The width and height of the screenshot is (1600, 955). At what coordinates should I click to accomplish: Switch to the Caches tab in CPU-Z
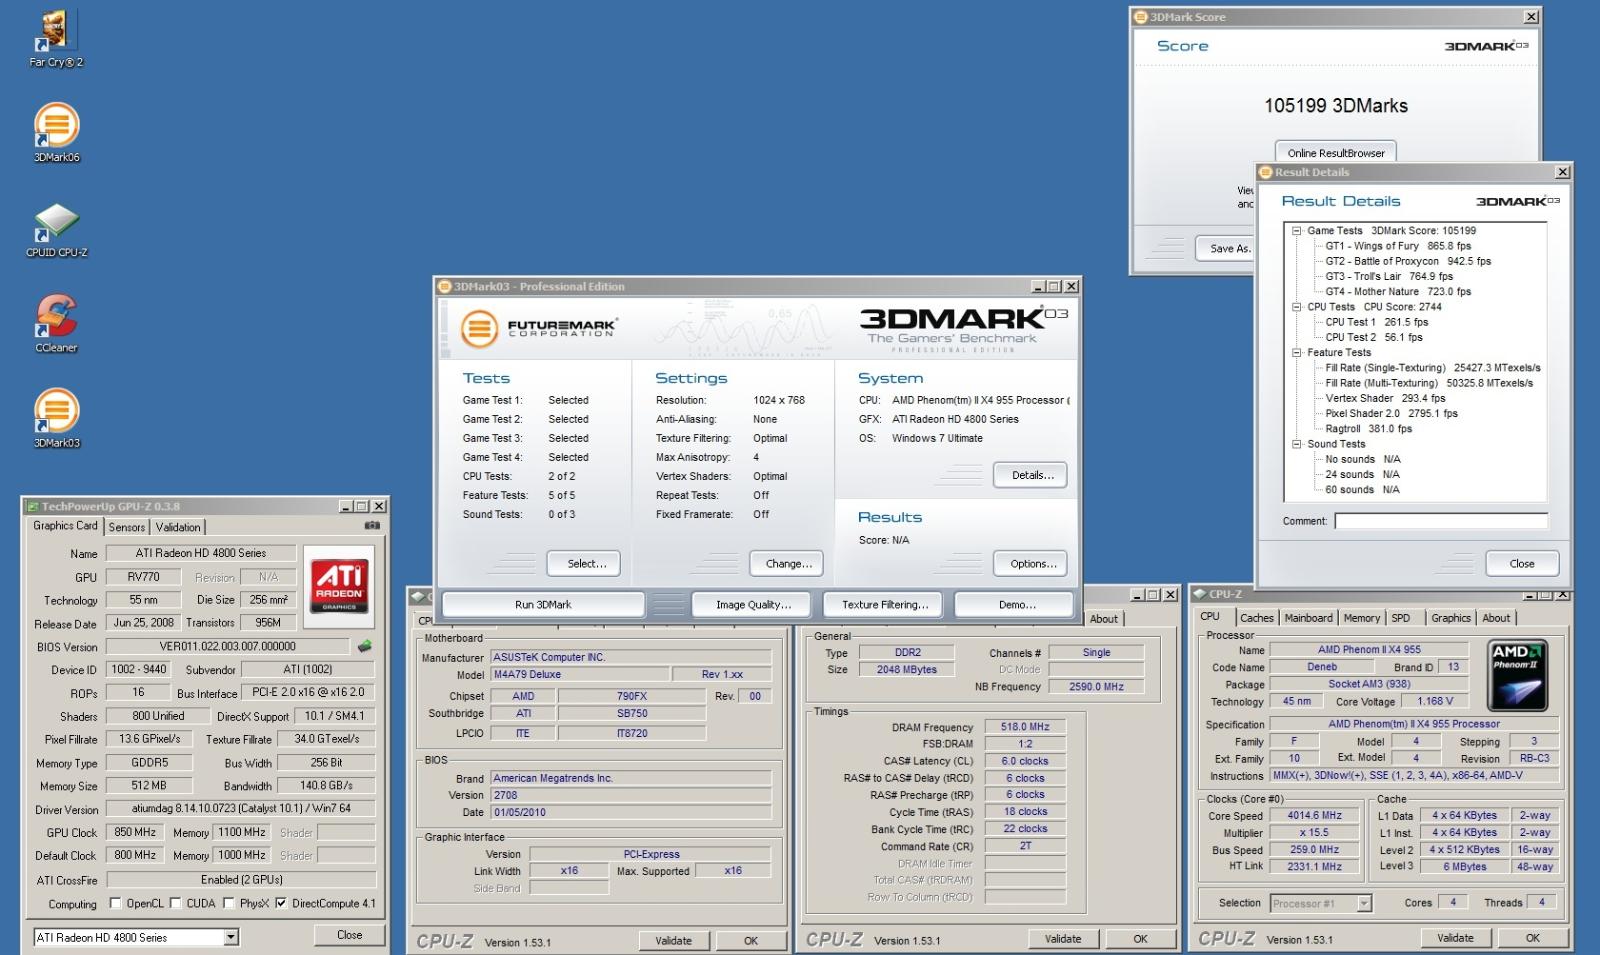(1256, 618)
